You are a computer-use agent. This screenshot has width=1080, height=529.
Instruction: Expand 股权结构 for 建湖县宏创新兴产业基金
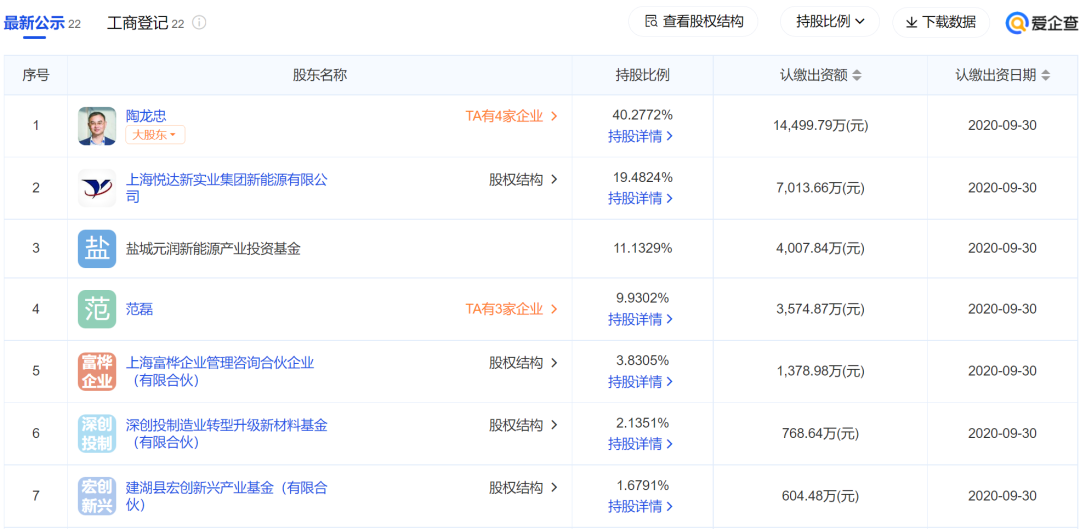[523, 488]
